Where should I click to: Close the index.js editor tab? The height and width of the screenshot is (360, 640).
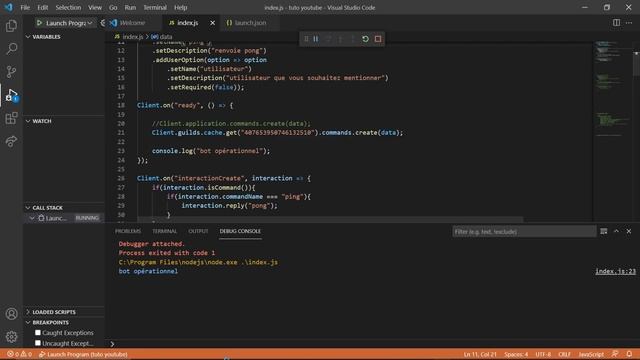tap(213, 23)
